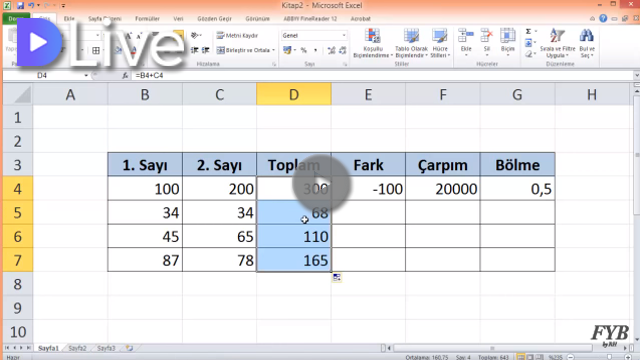640x360 pixels.
Task: Switch to Page Layout view in status bar
Action: [530, 357]
